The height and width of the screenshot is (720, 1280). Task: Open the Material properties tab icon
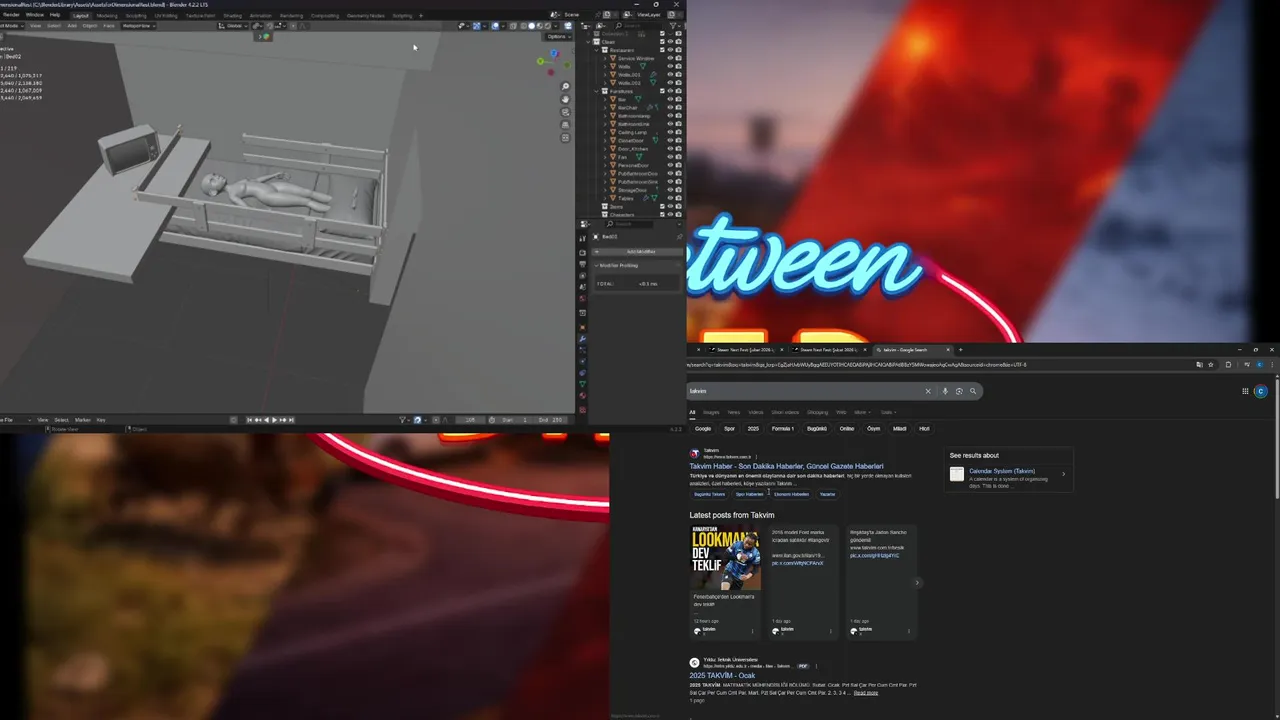pyautogui.click(x=582, y=396)
